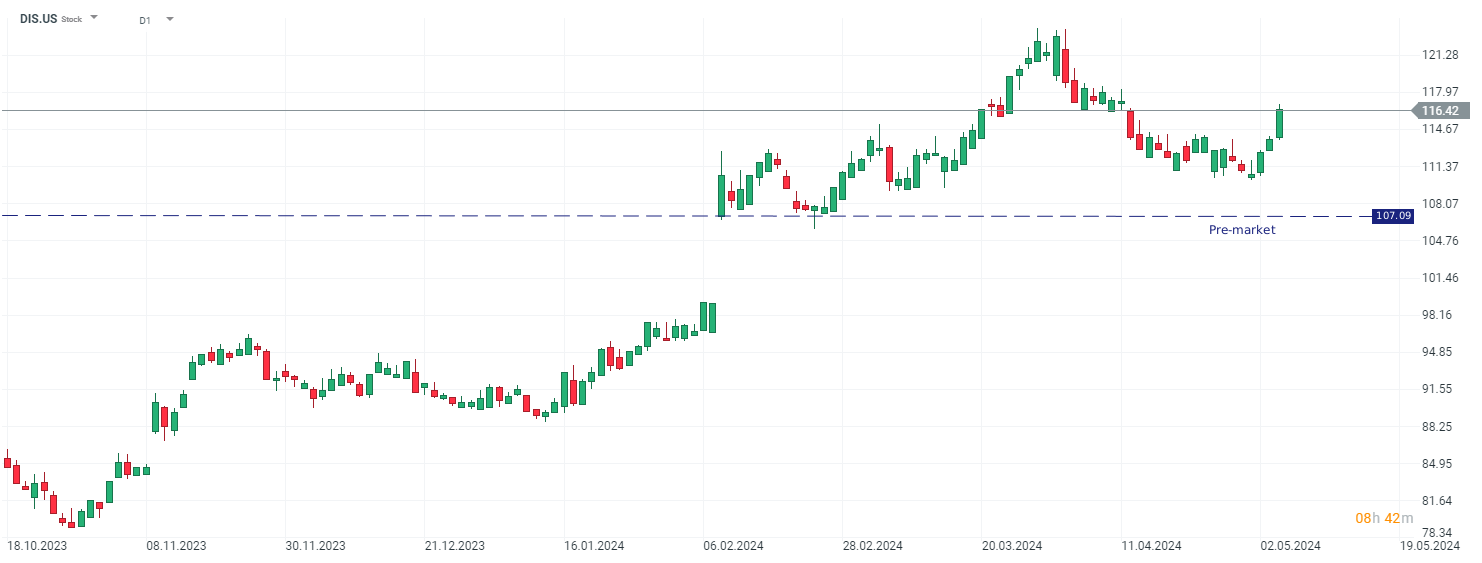The height and width of the screenshot is (563, 1482).
Task: Select the D1 interval label
Action: [145, 20]
